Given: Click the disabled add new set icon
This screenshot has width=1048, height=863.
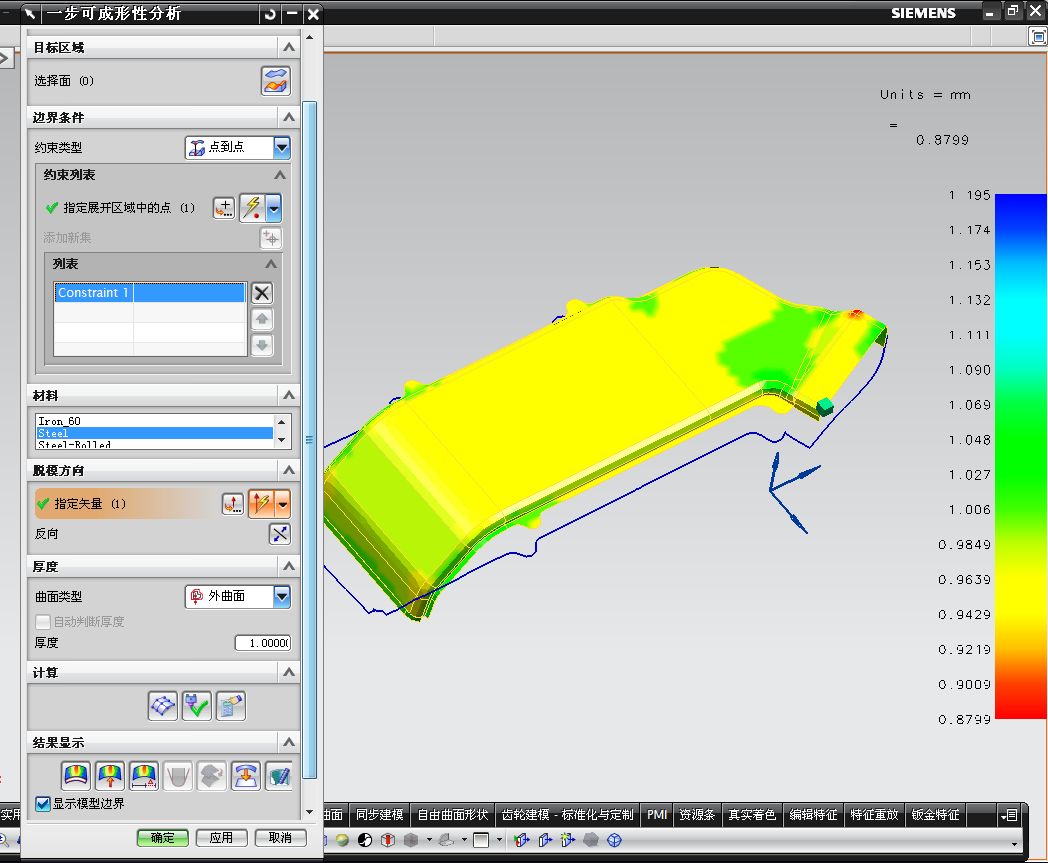Looking at the screenshot, I should coord(271,238).
